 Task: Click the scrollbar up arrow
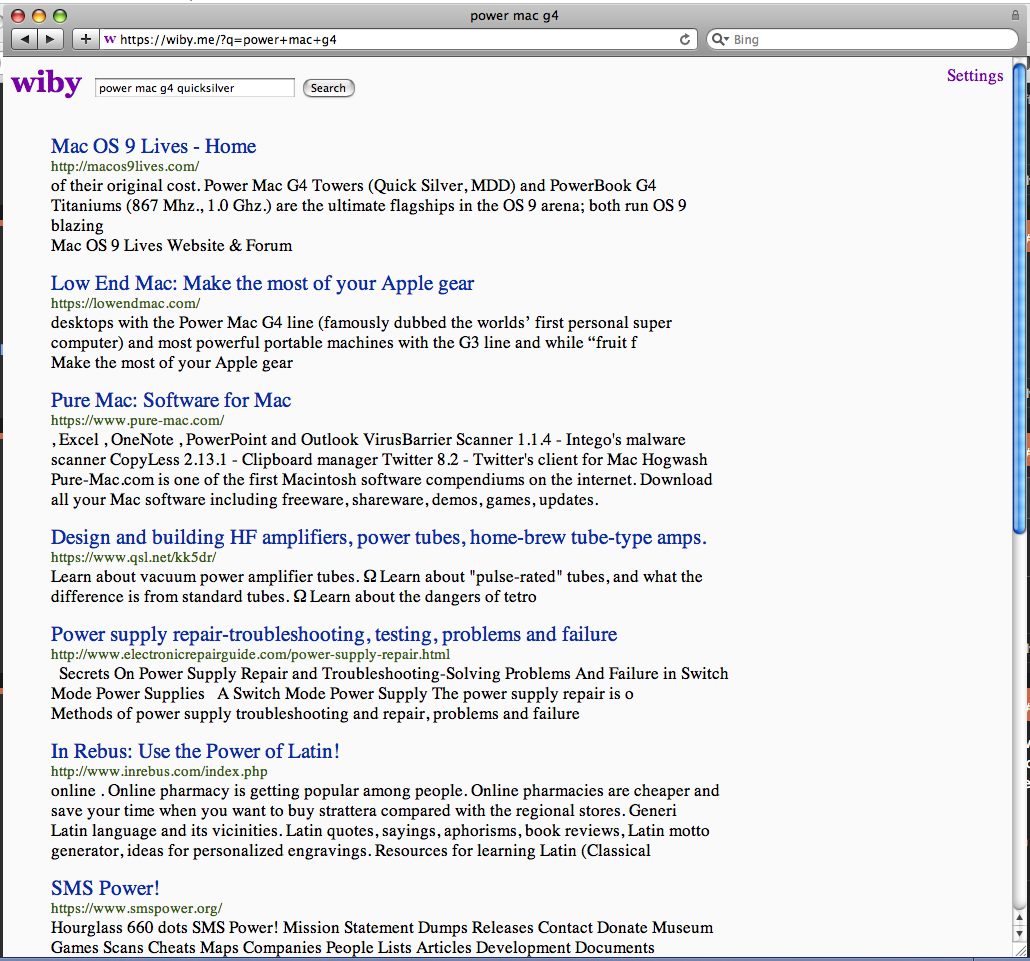(1019, 918)
